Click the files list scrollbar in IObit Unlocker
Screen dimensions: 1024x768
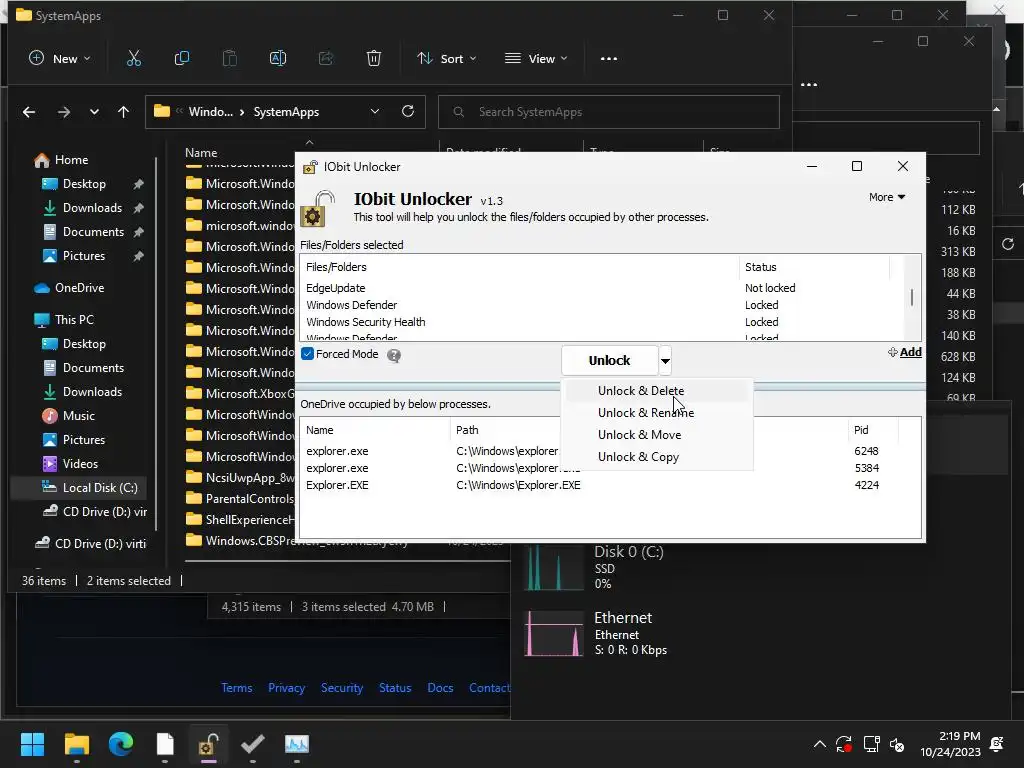pyautogui.click(x=912, y=298)
